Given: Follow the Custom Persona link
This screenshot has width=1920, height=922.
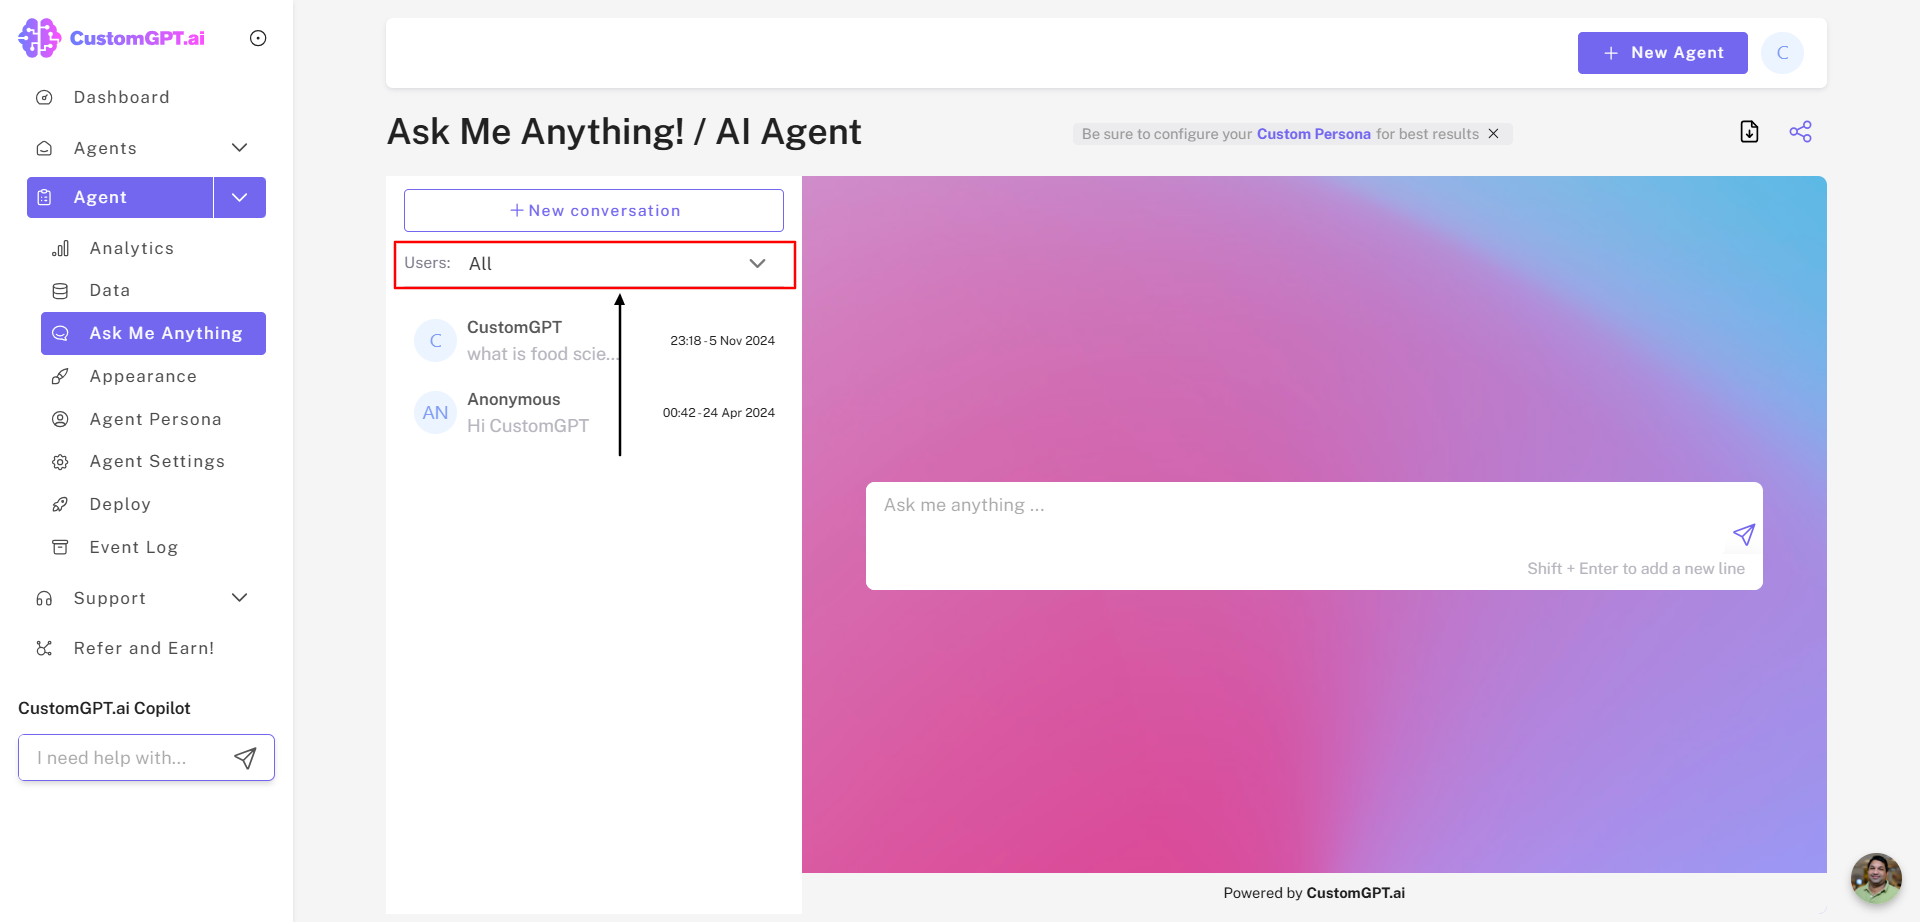Looking at the screenshot, I should pyautogui.click(x=1313, y=134).
